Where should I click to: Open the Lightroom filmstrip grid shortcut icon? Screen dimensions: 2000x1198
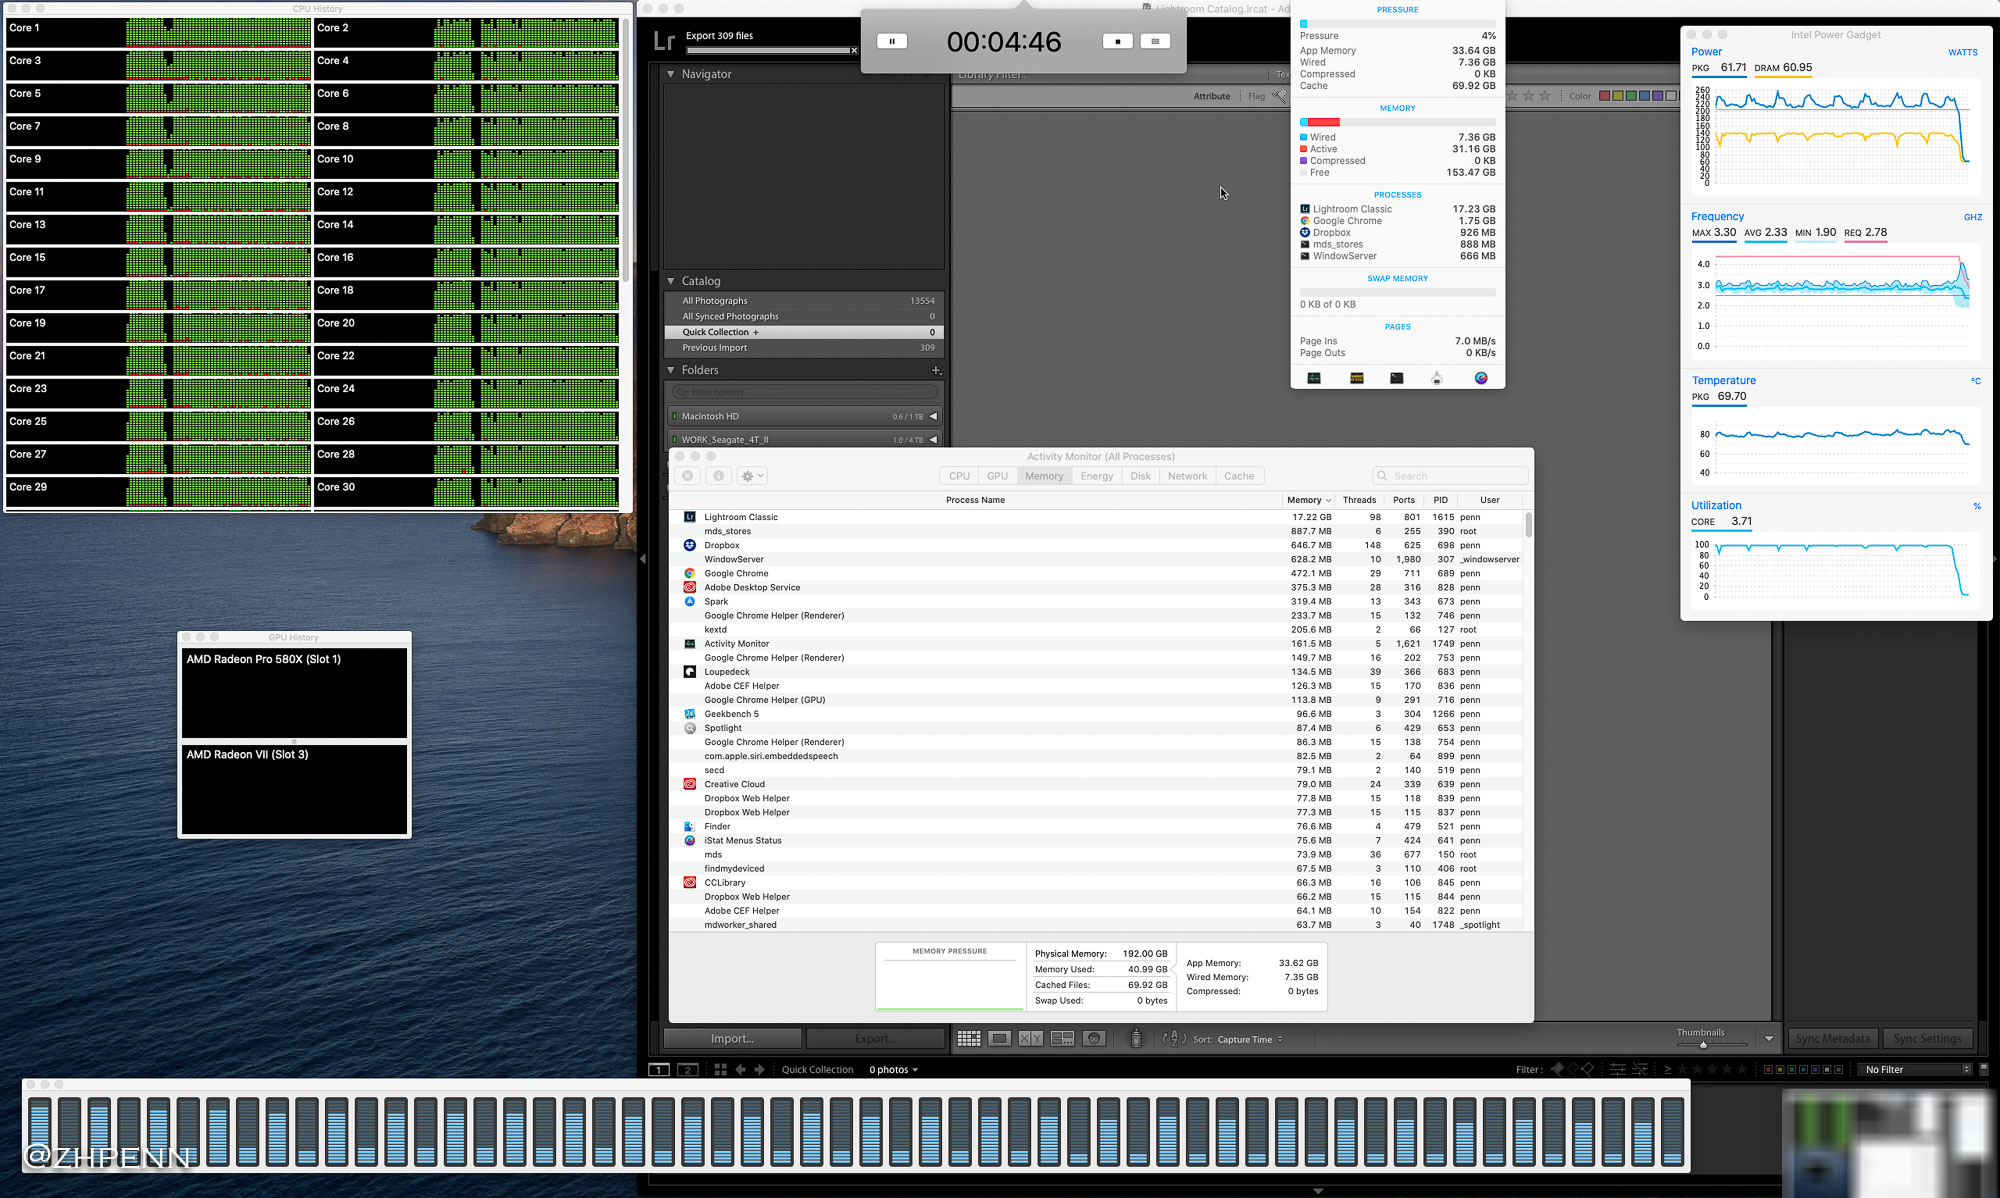[x=720, y=1069]
